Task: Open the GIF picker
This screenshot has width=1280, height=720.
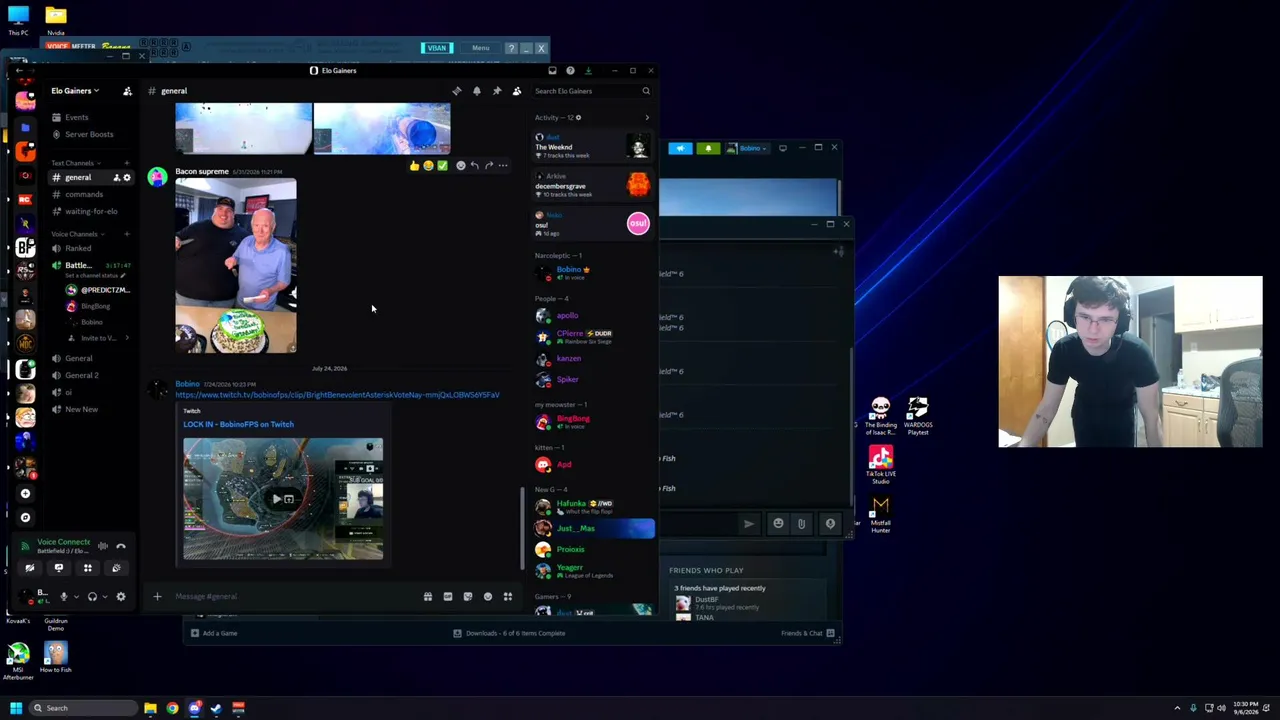Action: pyautogui.click(x=448, y=597)
